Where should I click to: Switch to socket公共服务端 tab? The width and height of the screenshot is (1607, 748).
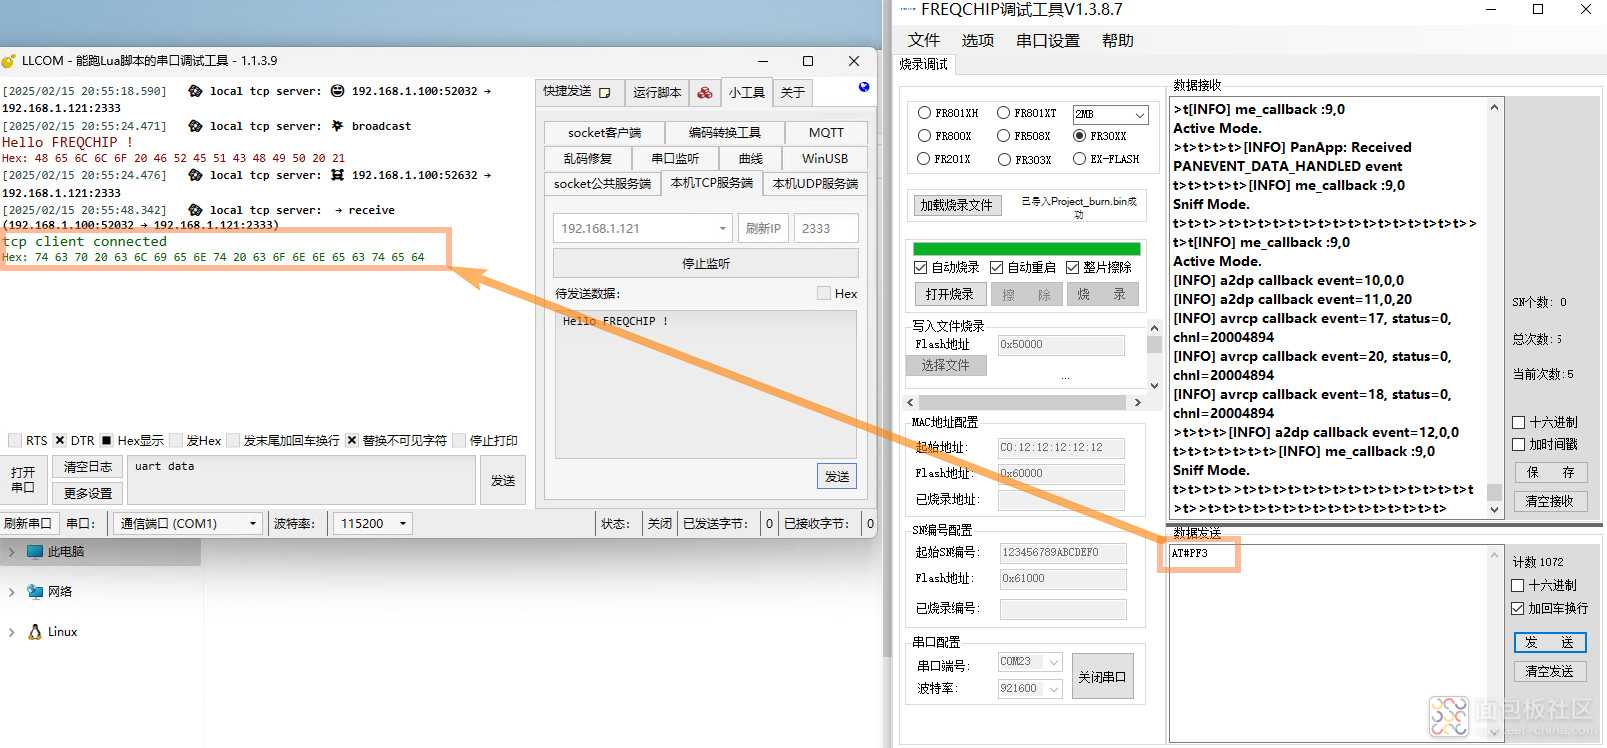pyautogui.click(x=602, y=184)
